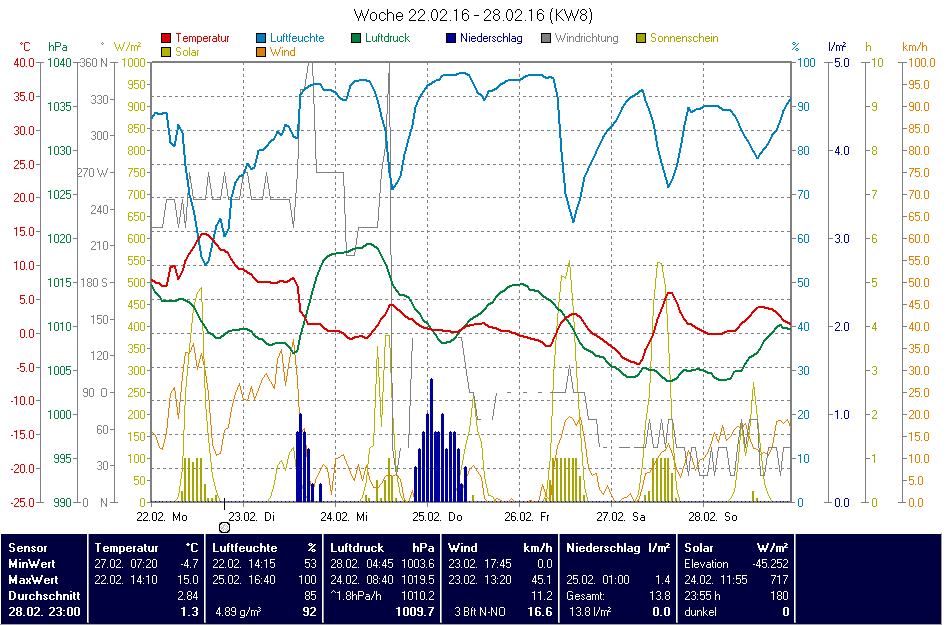Click the 13.8 l/m² precipitation total
950x625 pixels.
click(590, 612)
